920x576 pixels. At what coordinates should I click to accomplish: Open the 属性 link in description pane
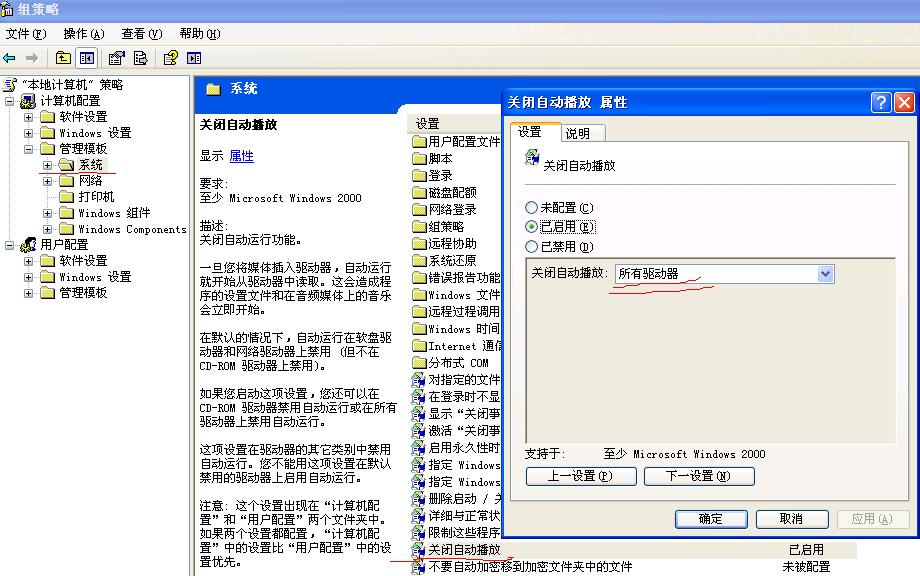click(241, 156)
